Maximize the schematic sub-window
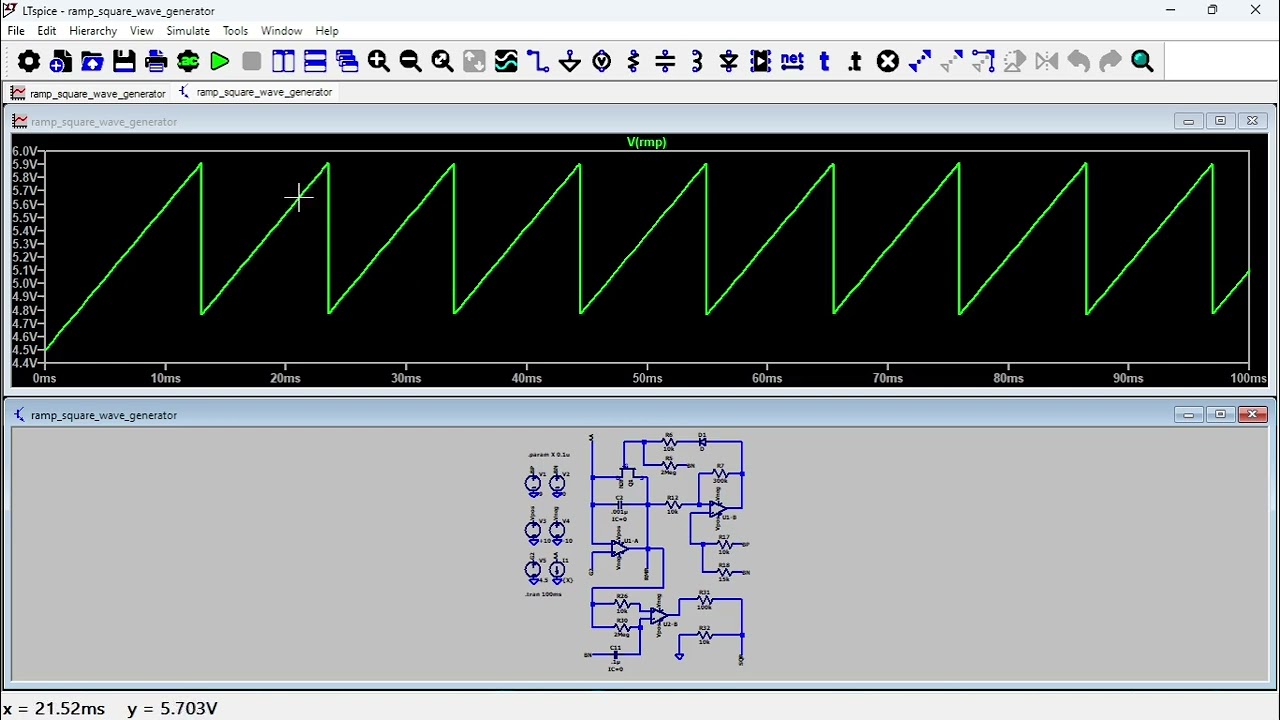 [1220, 414]
